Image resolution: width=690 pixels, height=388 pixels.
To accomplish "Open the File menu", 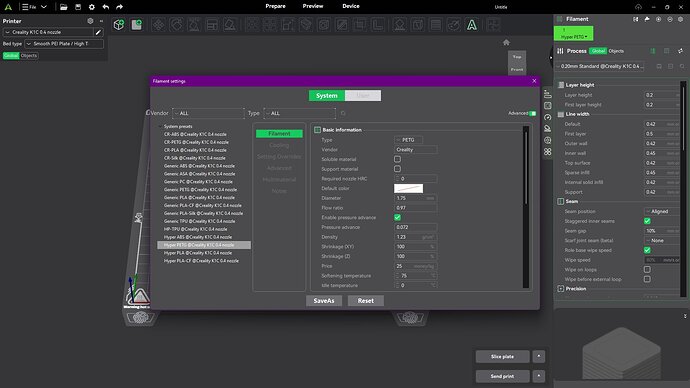I will point(34,7).
